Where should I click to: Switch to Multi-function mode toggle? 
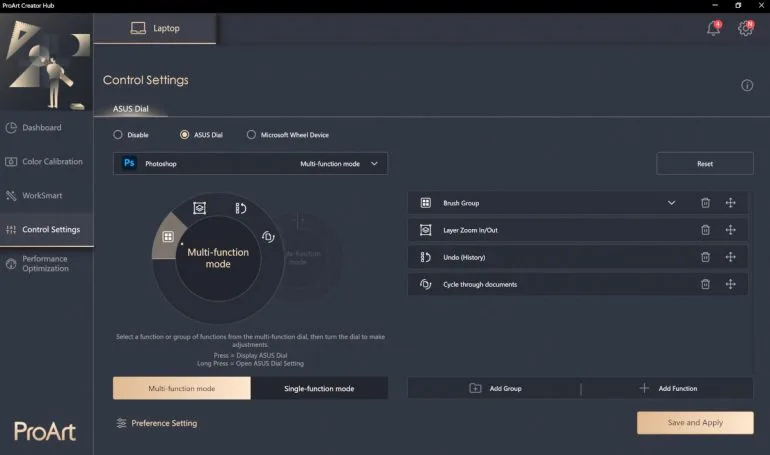tap(182, 388)
